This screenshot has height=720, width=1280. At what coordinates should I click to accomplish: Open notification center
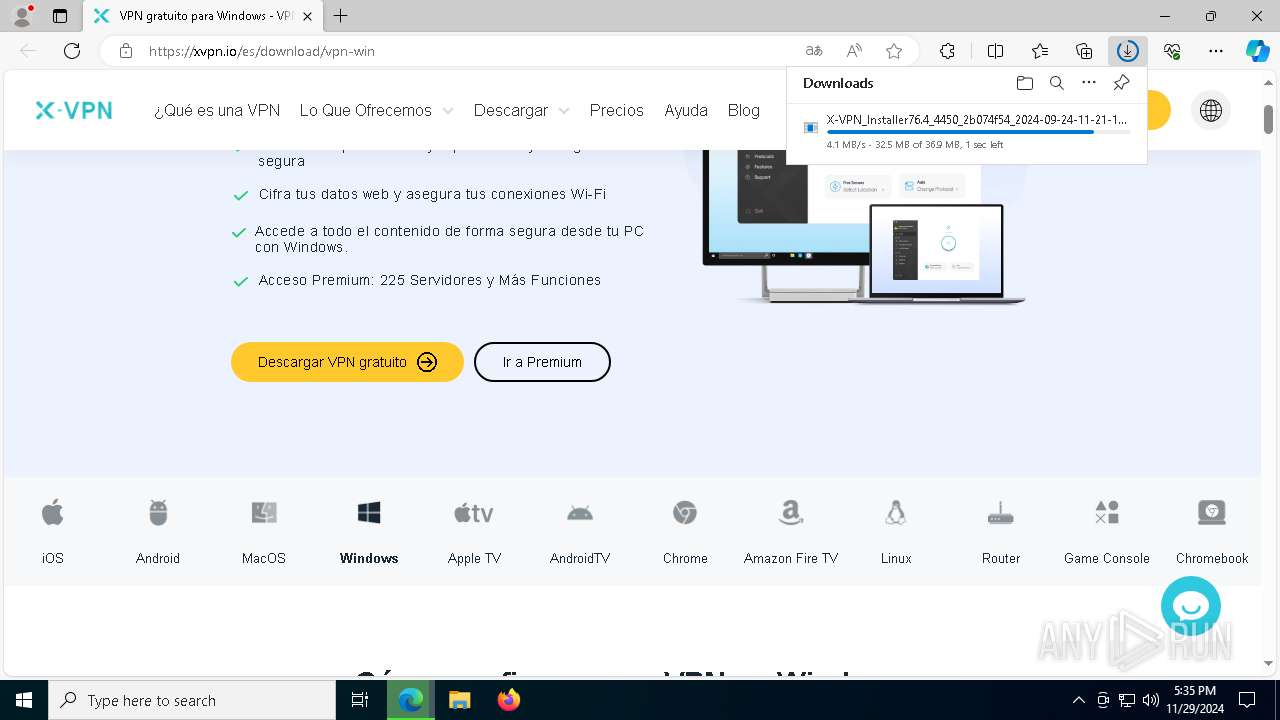(x=1247, y=700)
